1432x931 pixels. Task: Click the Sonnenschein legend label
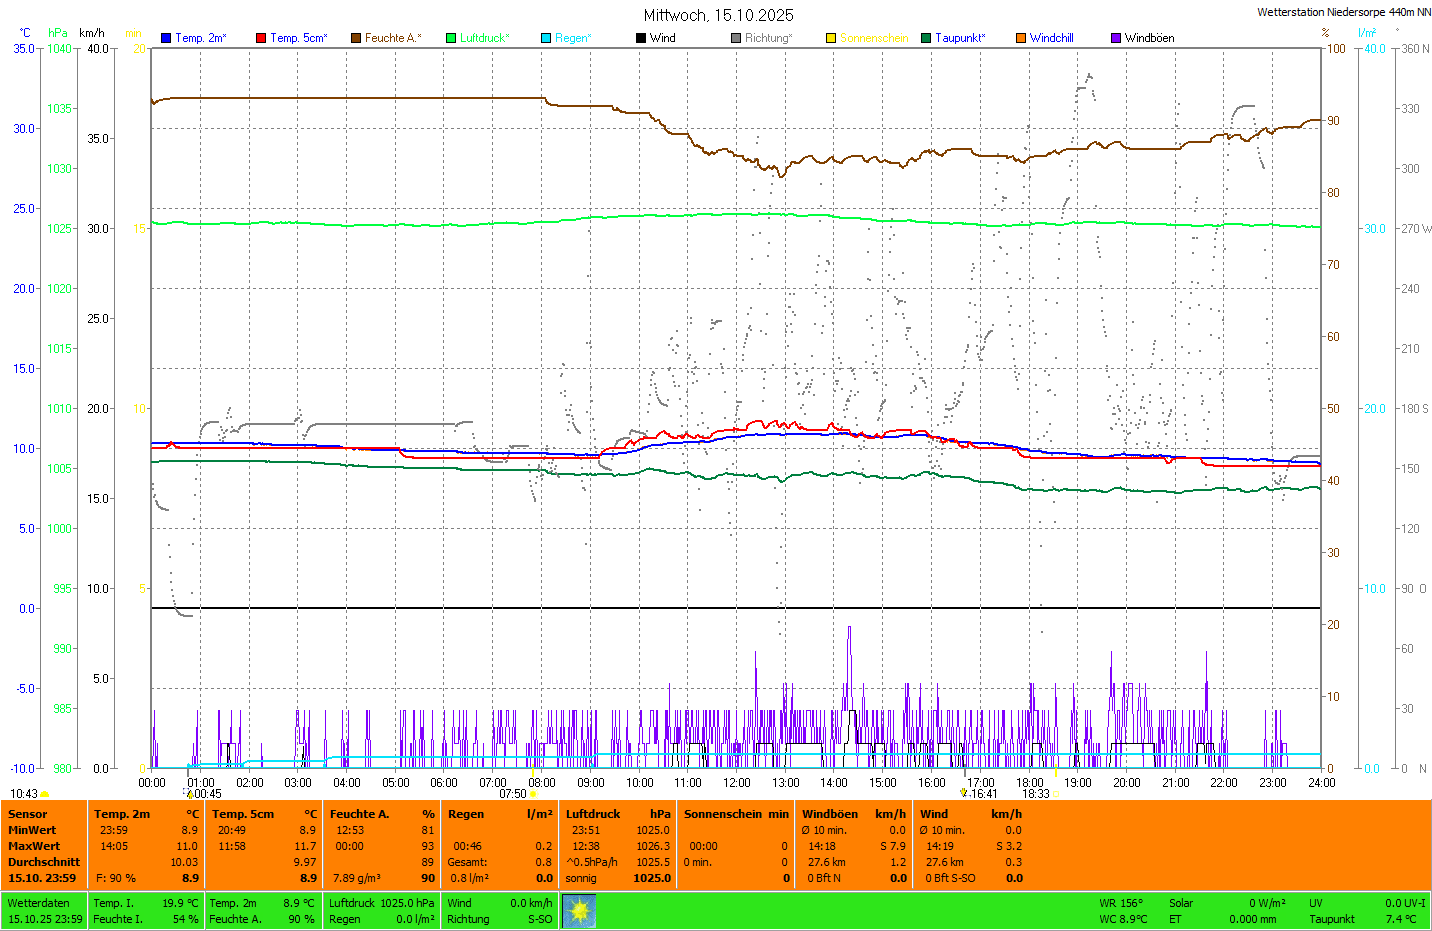pyautogui.click(x=873, y=38)
